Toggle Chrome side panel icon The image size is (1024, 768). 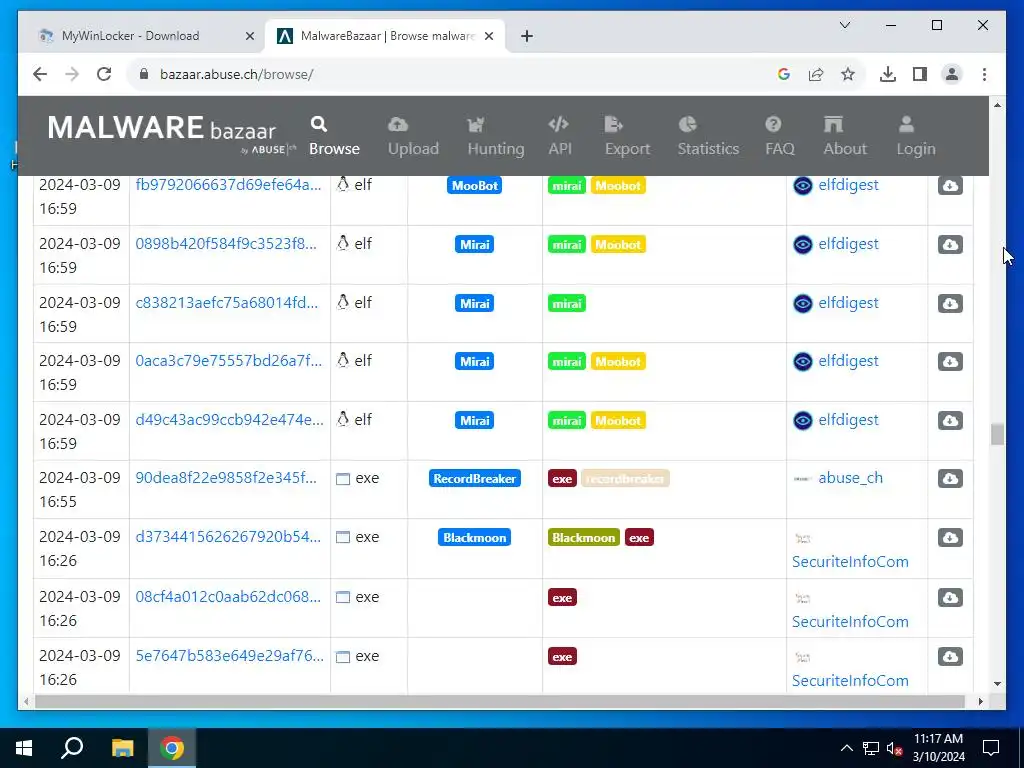(920, 74)
